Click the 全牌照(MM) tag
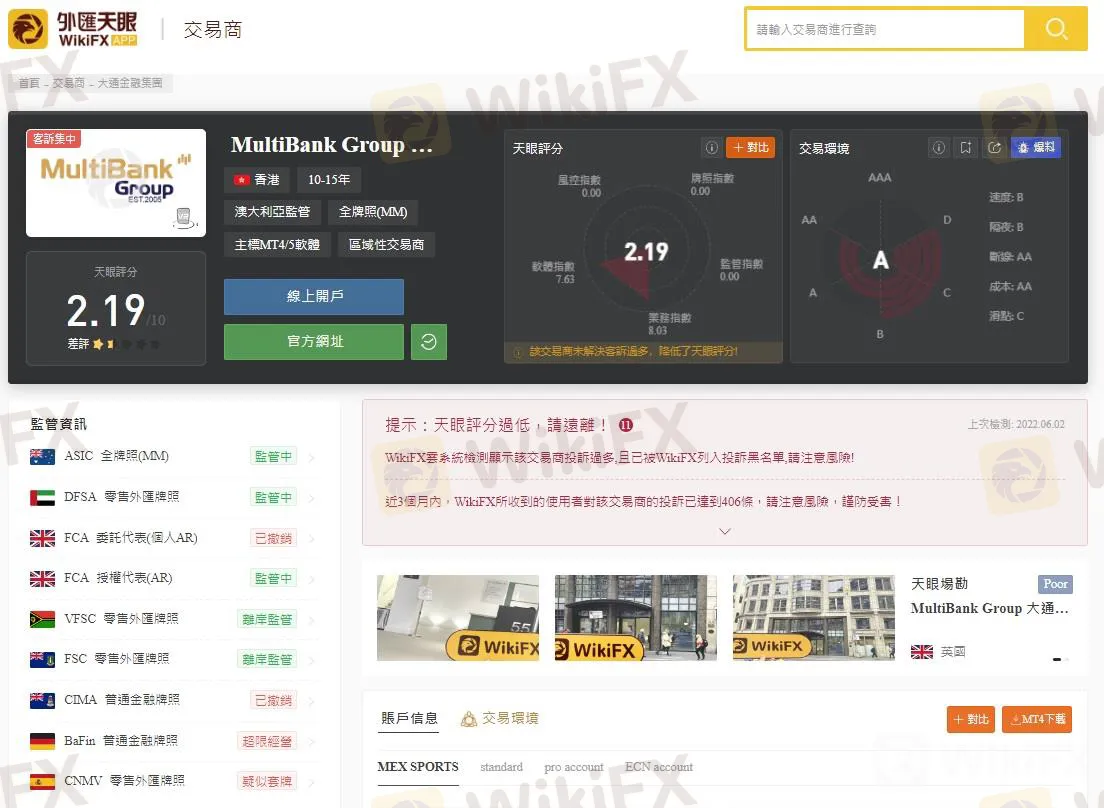The image size is (1104, 808). coord(373,212)
